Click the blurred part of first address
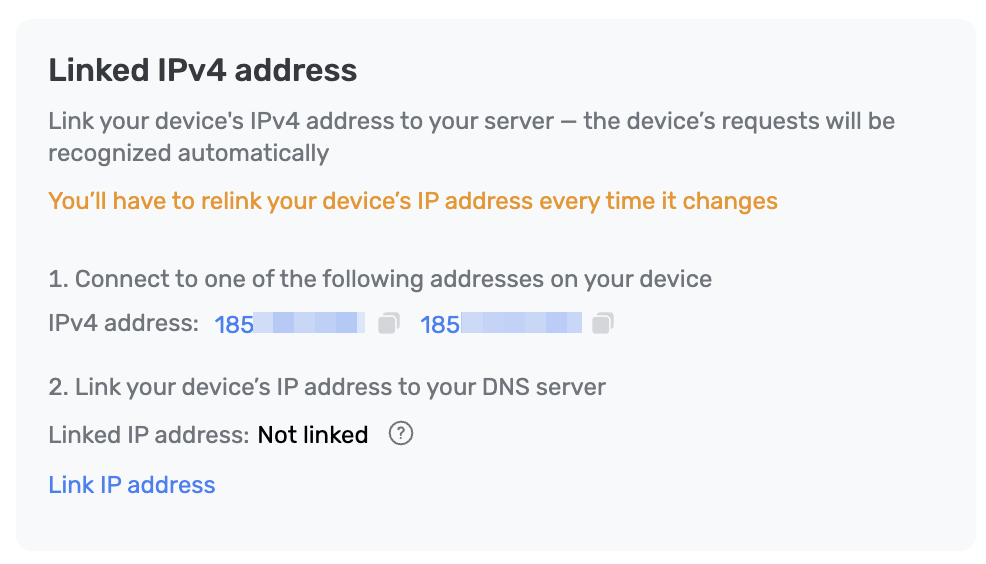 [x=309, y=323]
